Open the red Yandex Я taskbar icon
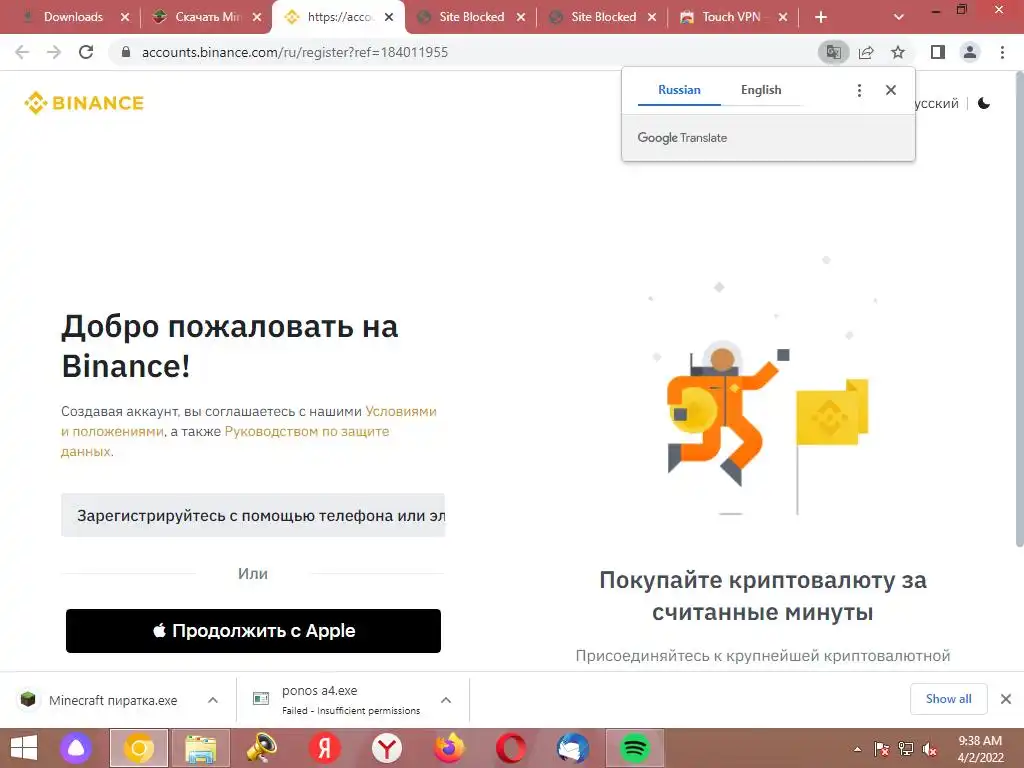The height and width of the screenshot is (768, 1024). point(325,748)
